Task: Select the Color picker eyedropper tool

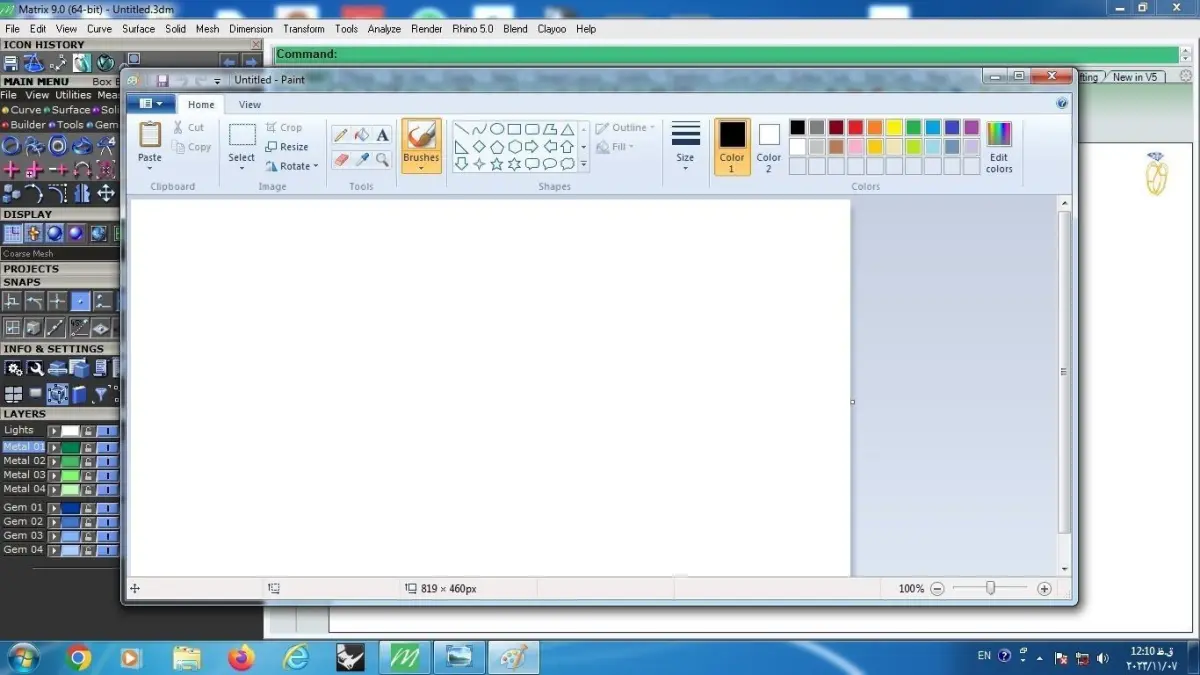Action: (362, 160)
